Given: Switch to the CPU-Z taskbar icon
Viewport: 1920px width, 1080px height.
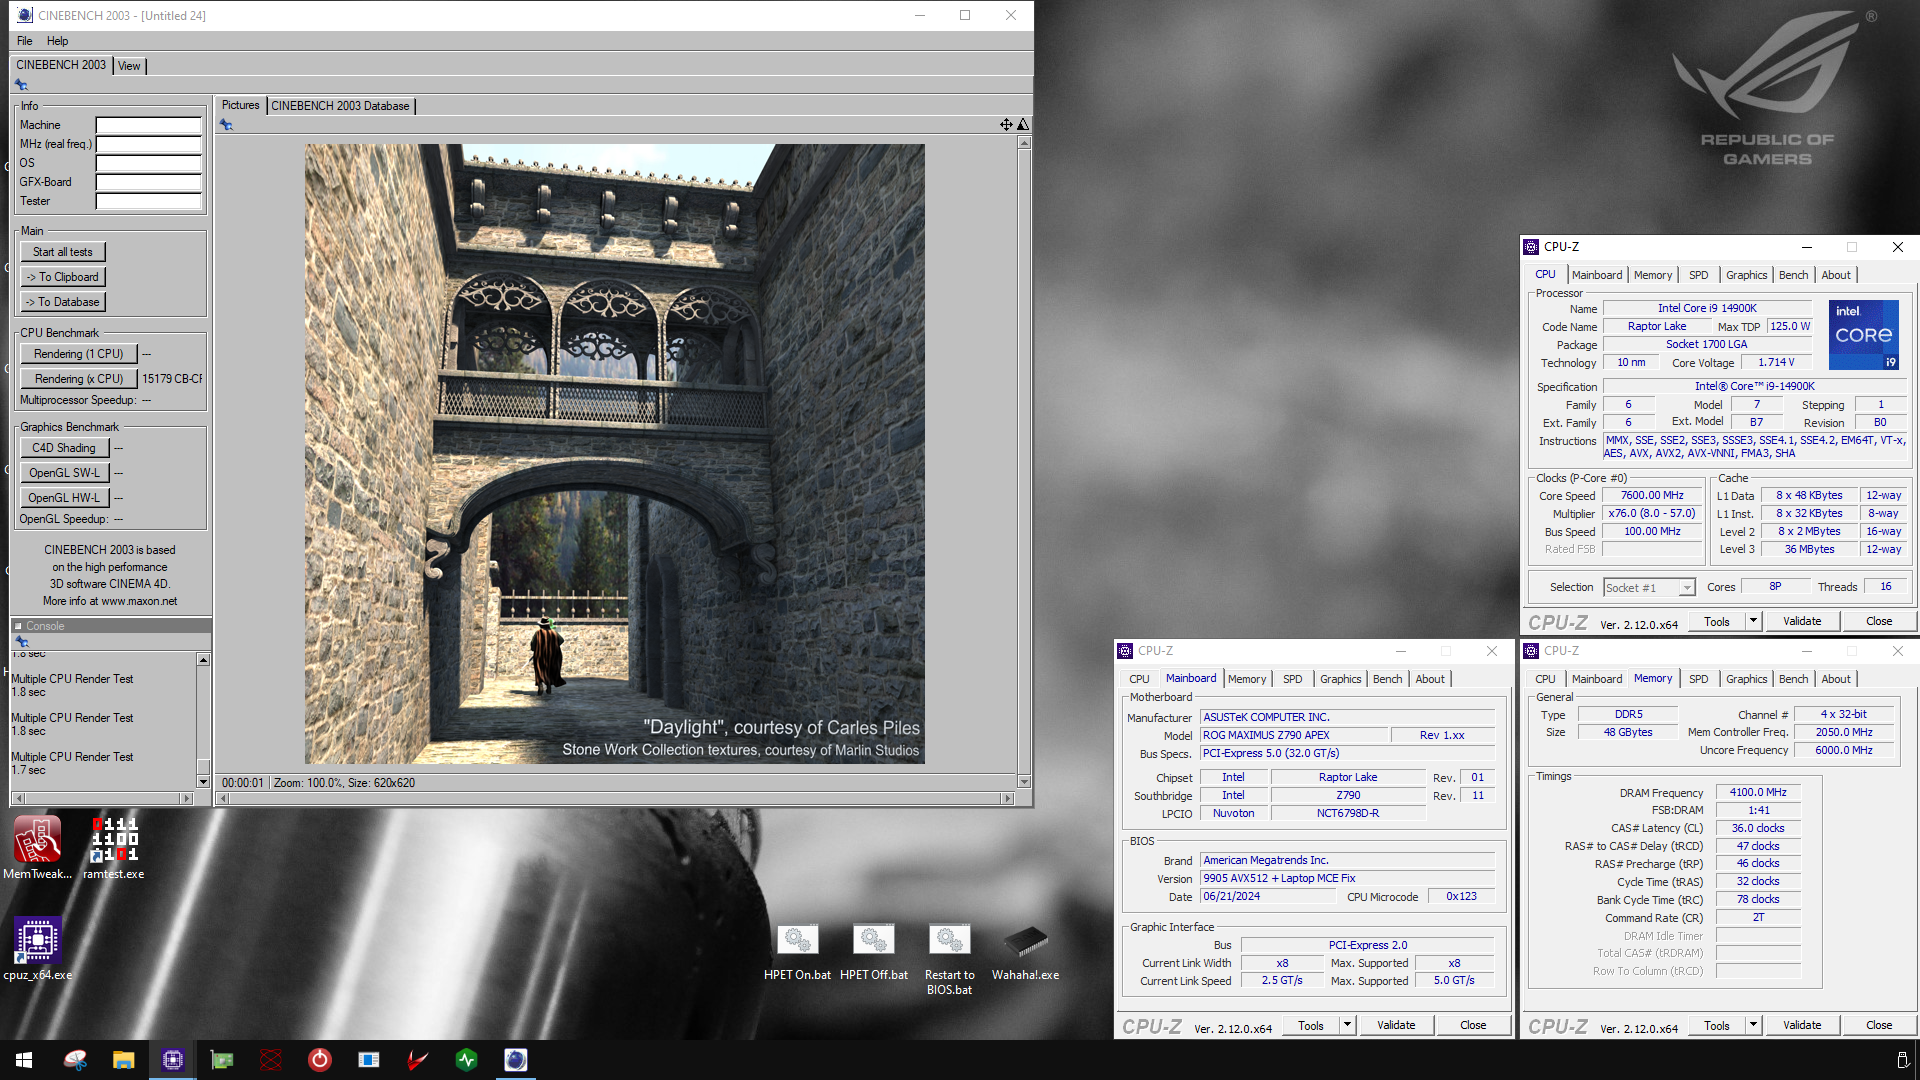Looking at the screenshot, I should [173, 1060].
